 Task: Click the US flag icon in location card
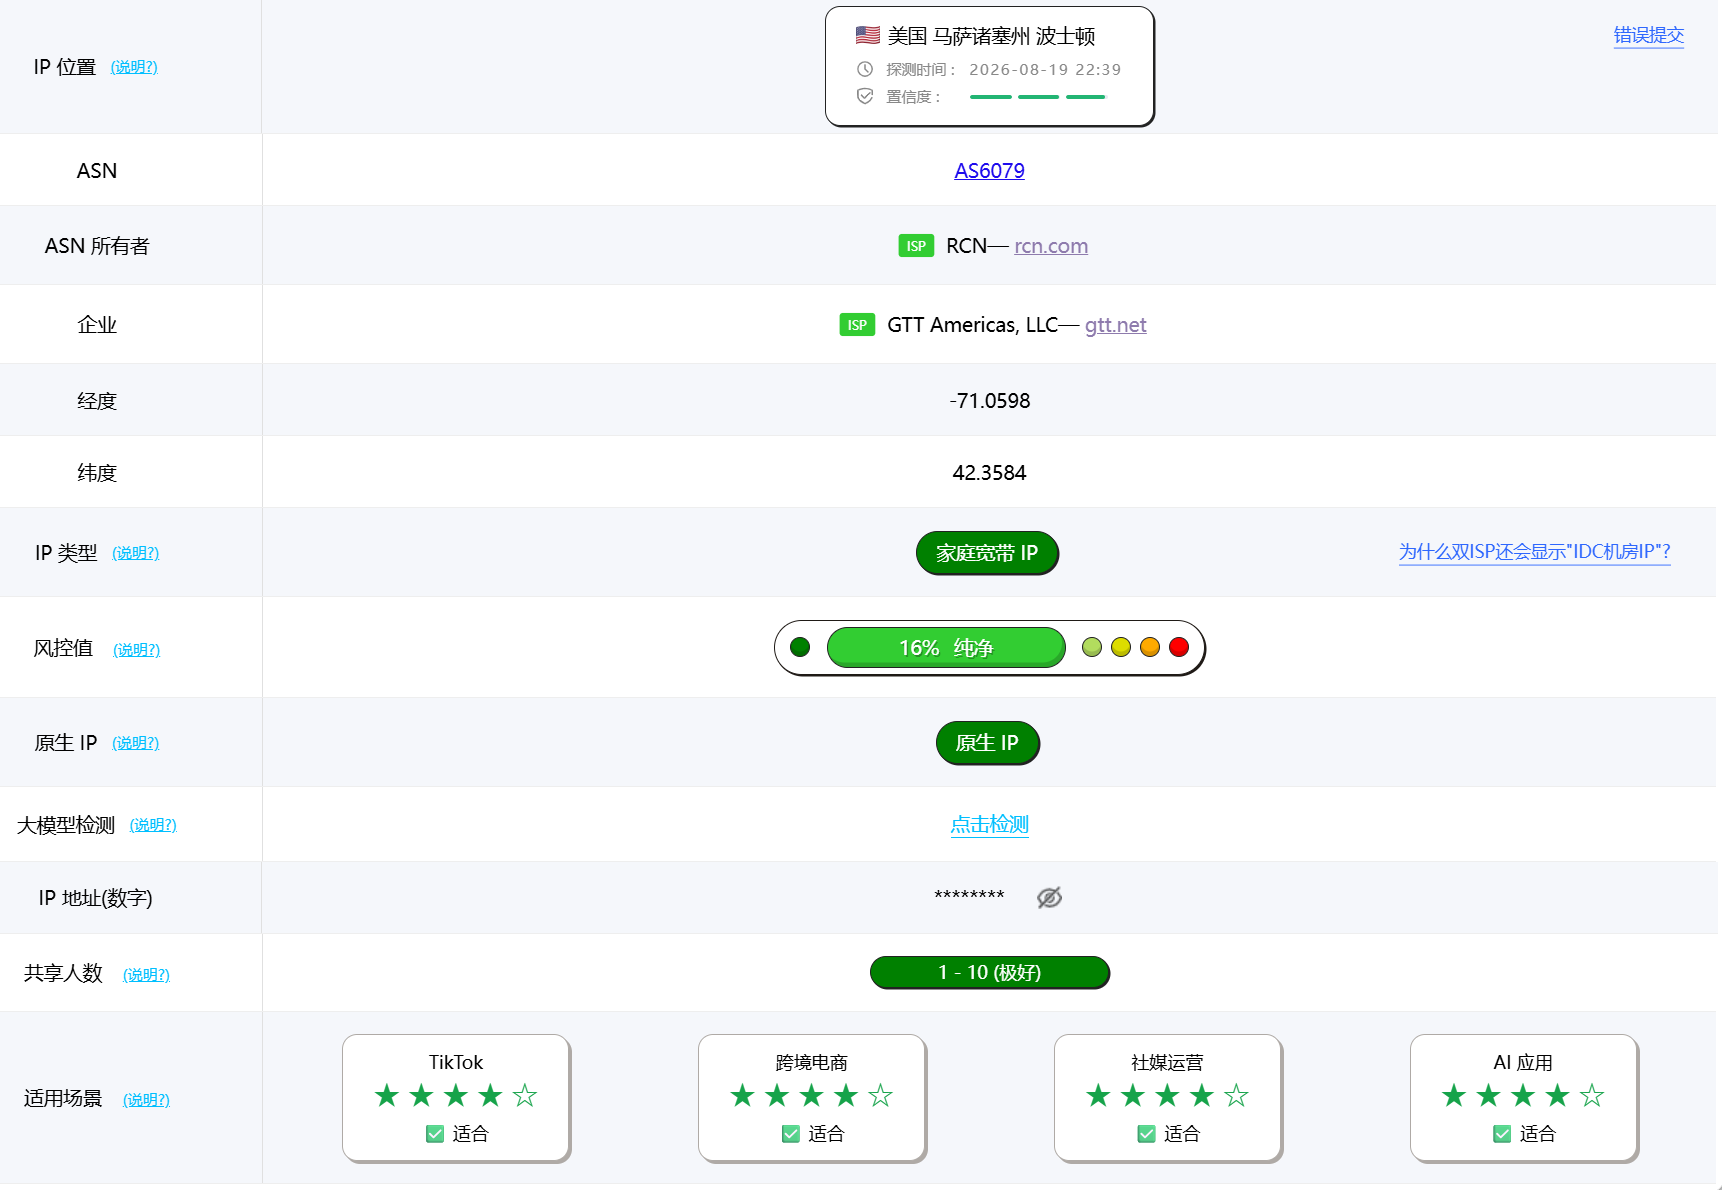(867, 36)
